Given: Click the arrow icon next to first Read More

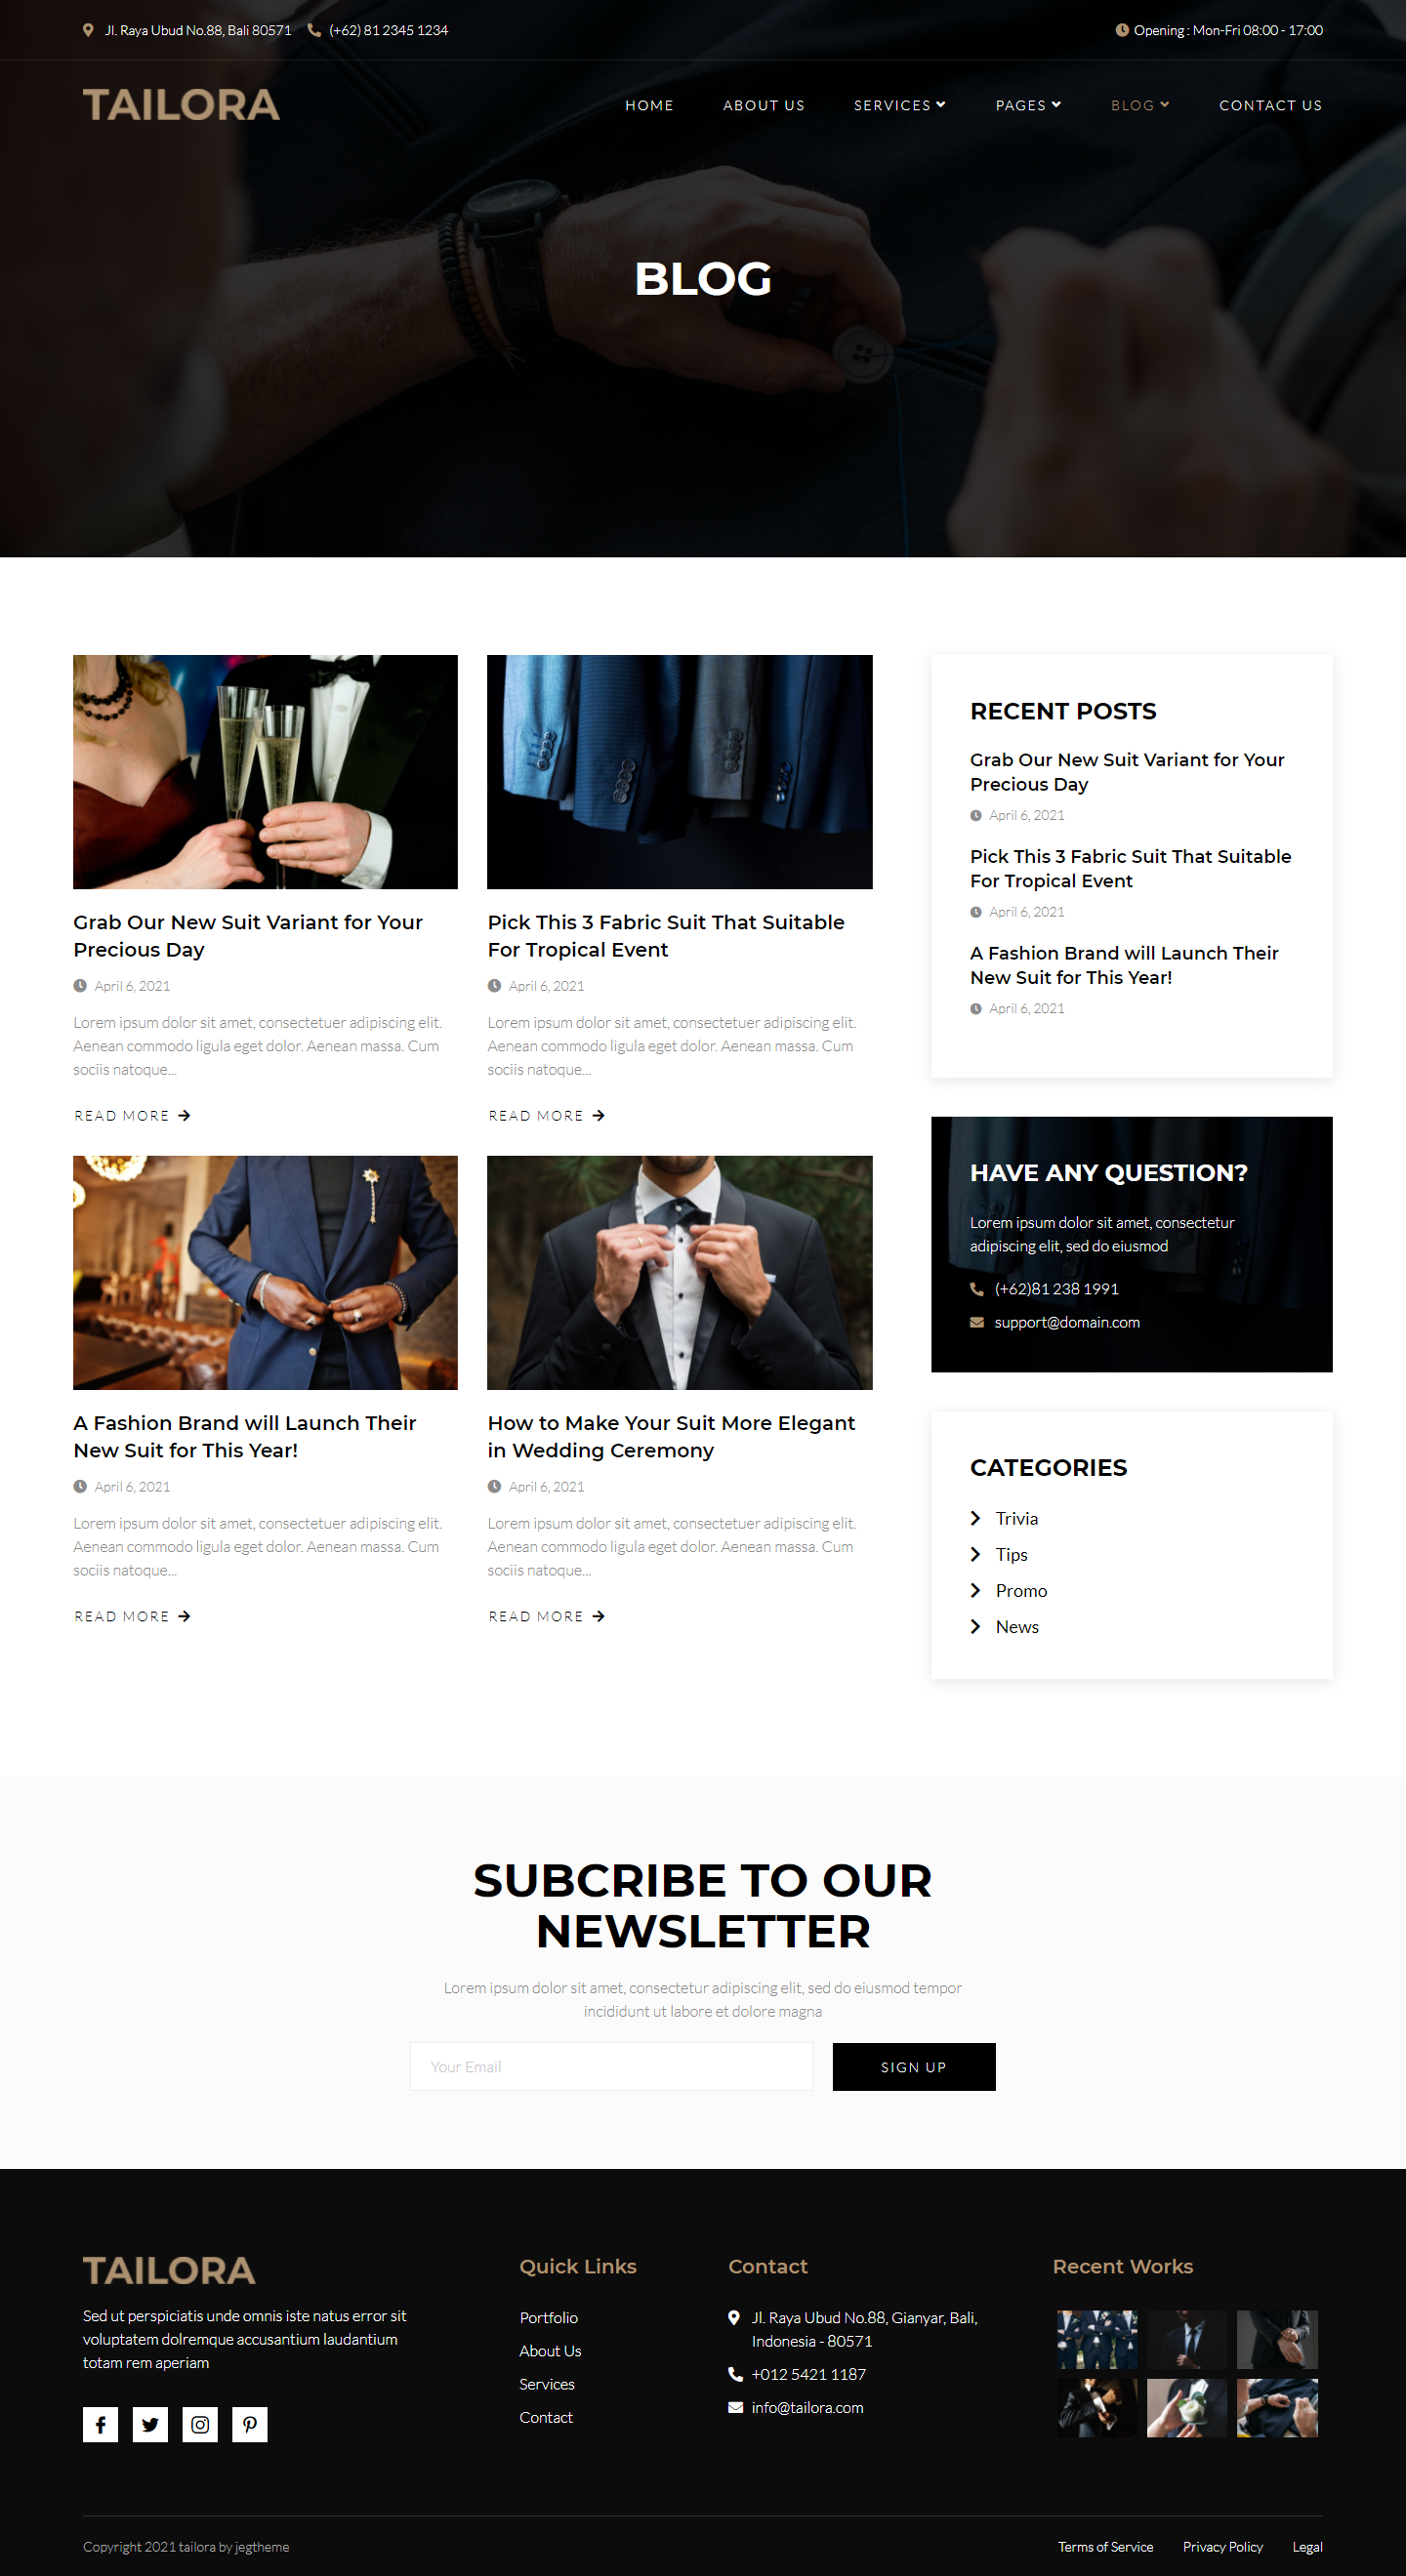Looking at the screenshot, I should pyautogui.click(x=184, y=1115).
